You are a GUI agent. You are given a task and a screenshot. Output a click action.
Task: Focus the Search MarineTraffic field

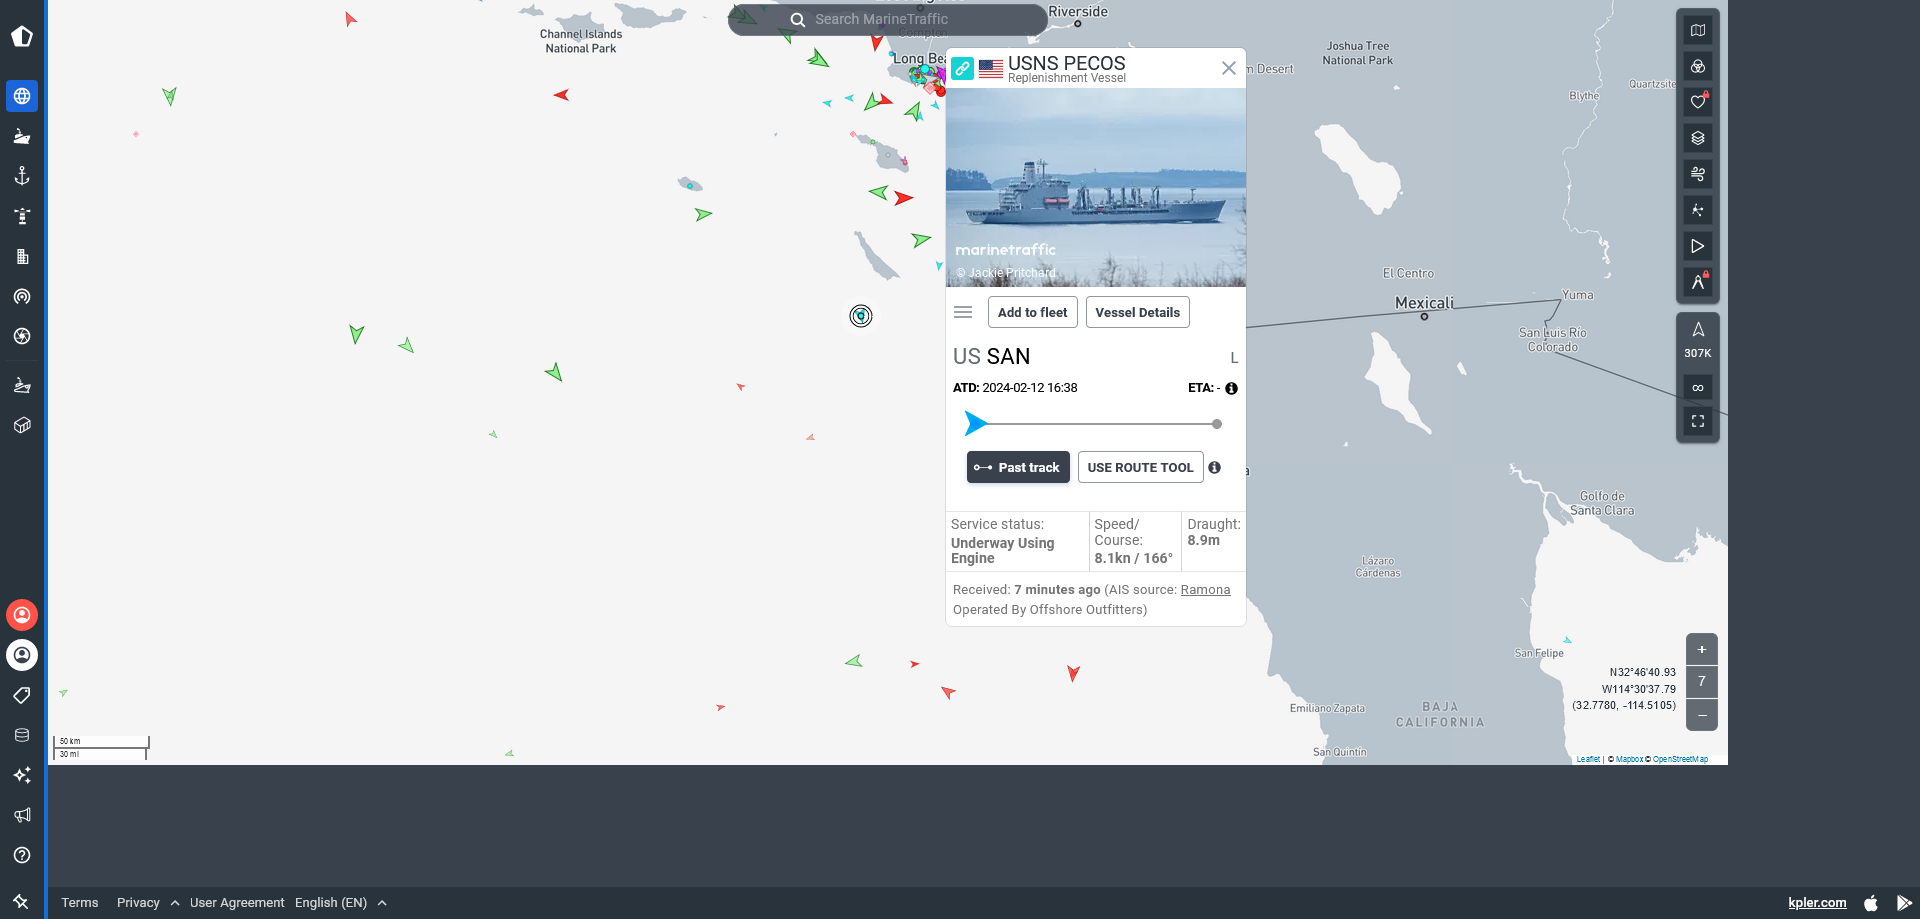tap(888, 19)
